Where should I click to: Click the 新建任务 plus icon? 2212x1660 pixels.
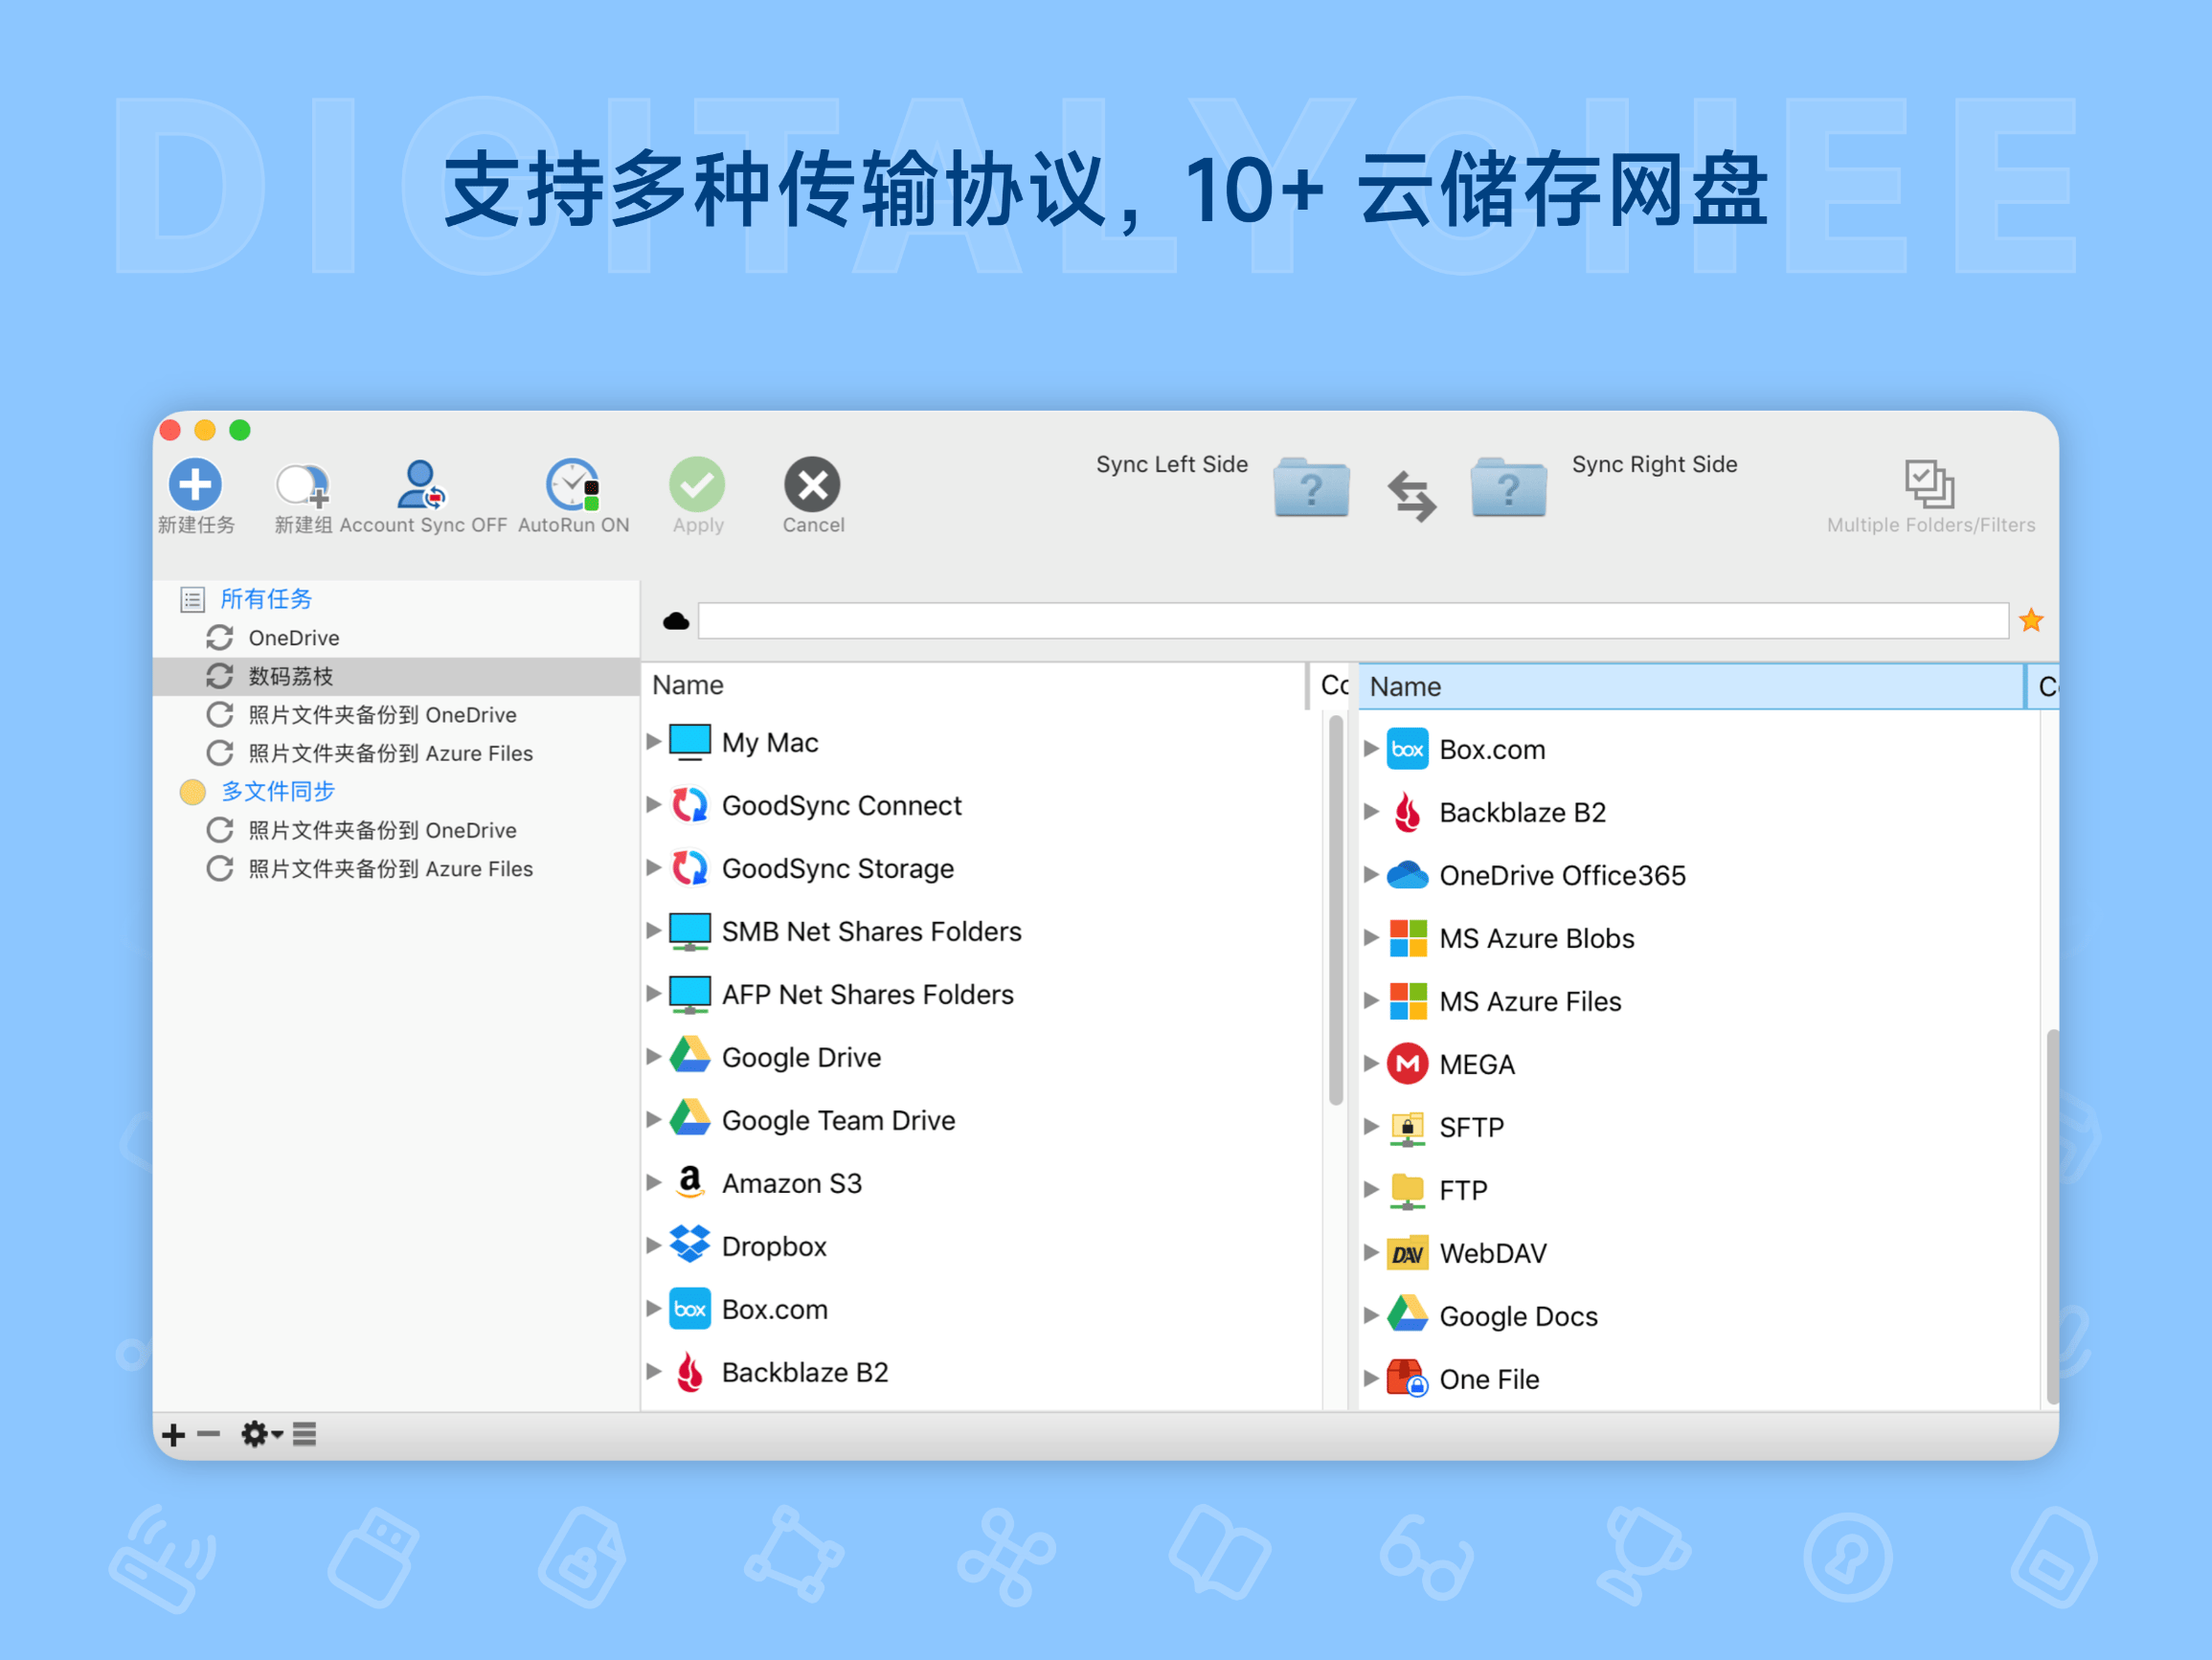[195, 485]
